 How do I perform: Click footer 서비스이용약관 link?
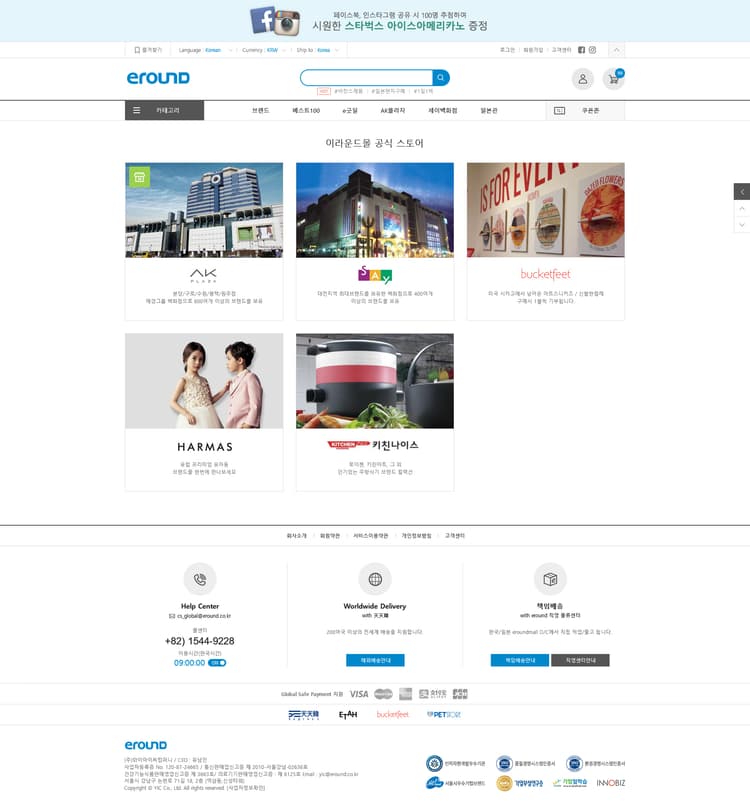pos(371,536)
